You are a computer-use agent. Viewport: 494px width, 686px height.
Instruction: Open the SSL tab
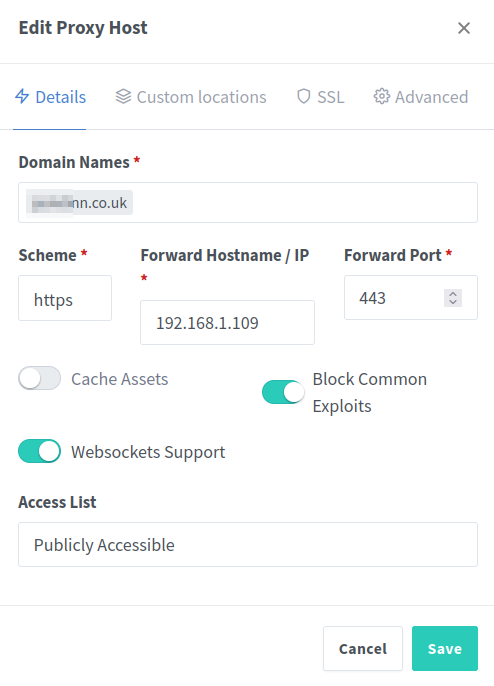tap(320, 97)
